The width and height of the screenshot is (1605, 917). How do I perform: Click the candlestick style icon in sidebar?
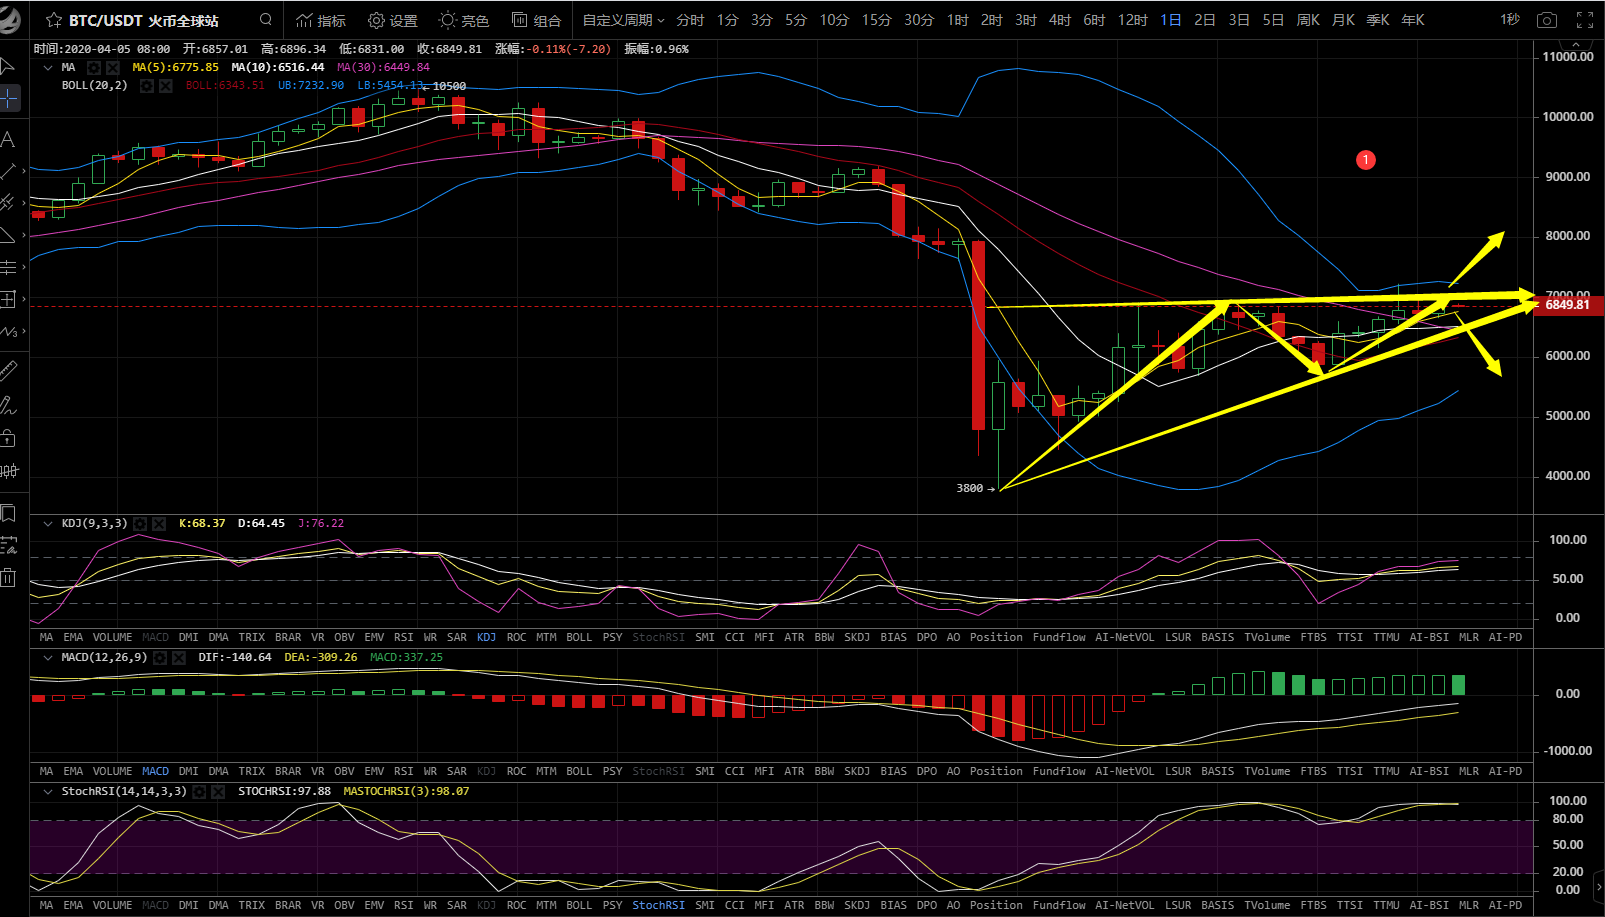pyautogui.click(x=9, y=471)
